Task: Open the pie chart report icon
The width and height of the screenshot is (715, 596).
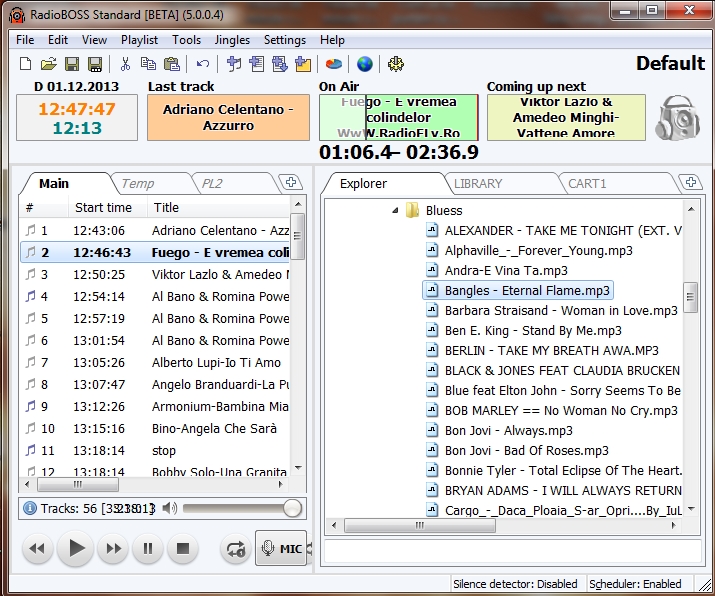Action: click(334, 64)
